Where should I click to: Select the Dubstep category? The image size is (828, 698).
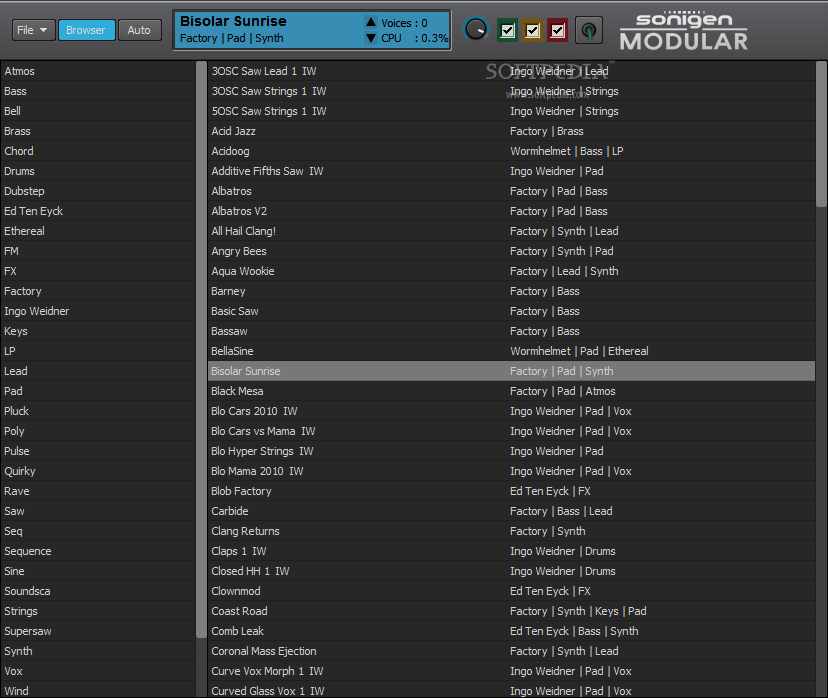98,191
